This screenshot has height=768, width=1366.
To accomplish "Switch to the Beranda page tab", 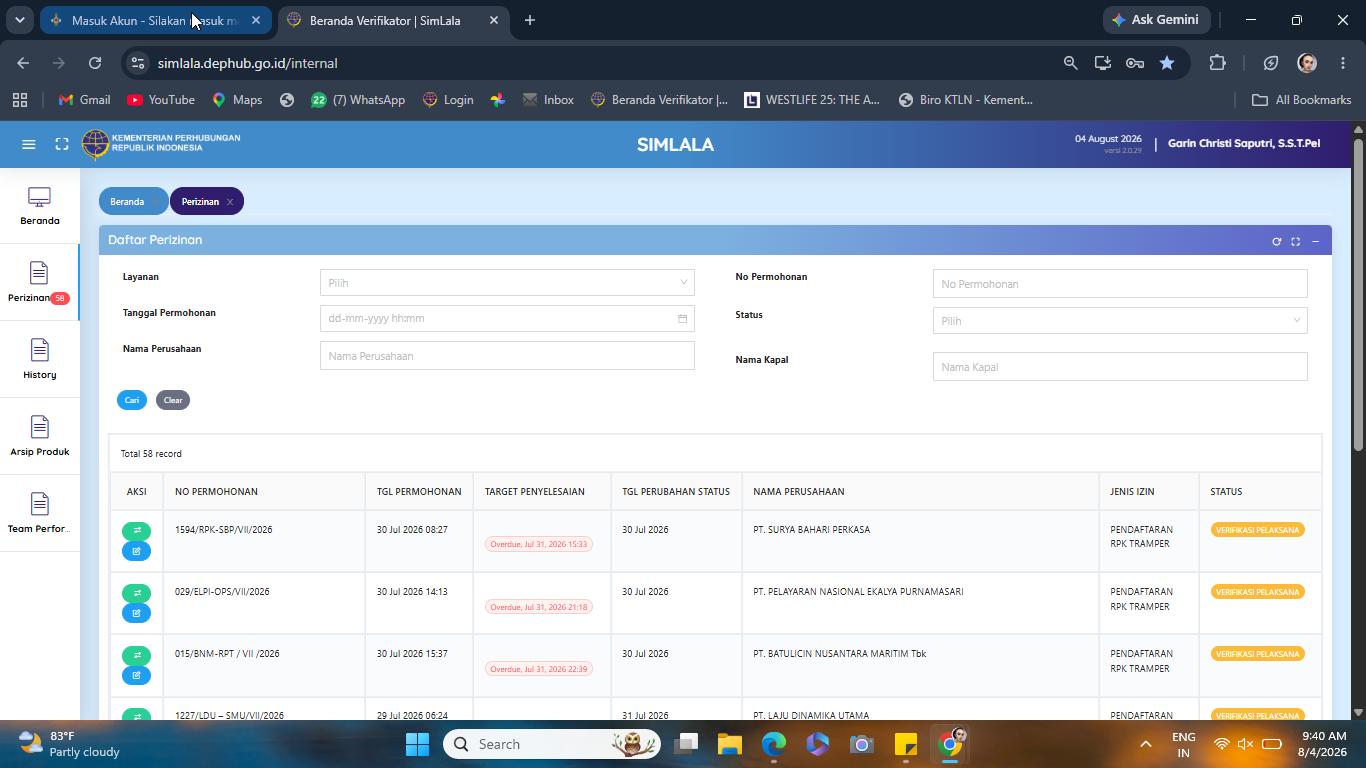I will pyautogui.click(x=127, y=202).
